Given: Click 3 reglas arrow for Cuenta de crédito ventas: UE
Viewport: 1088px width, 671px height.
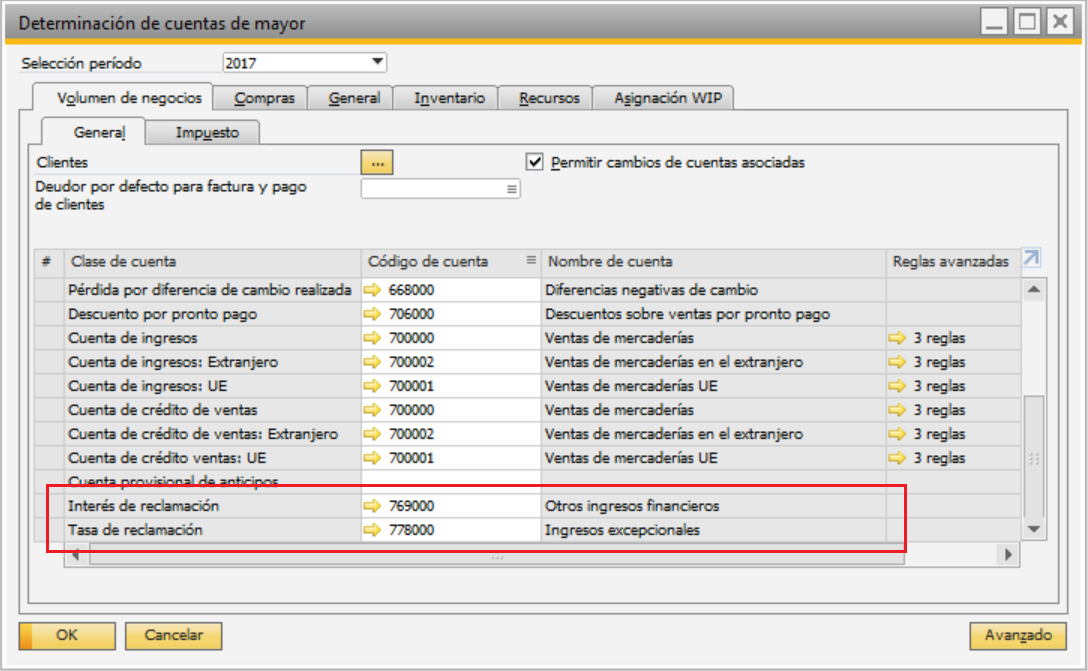Looking at the screenshot, I should click(898, 458).
